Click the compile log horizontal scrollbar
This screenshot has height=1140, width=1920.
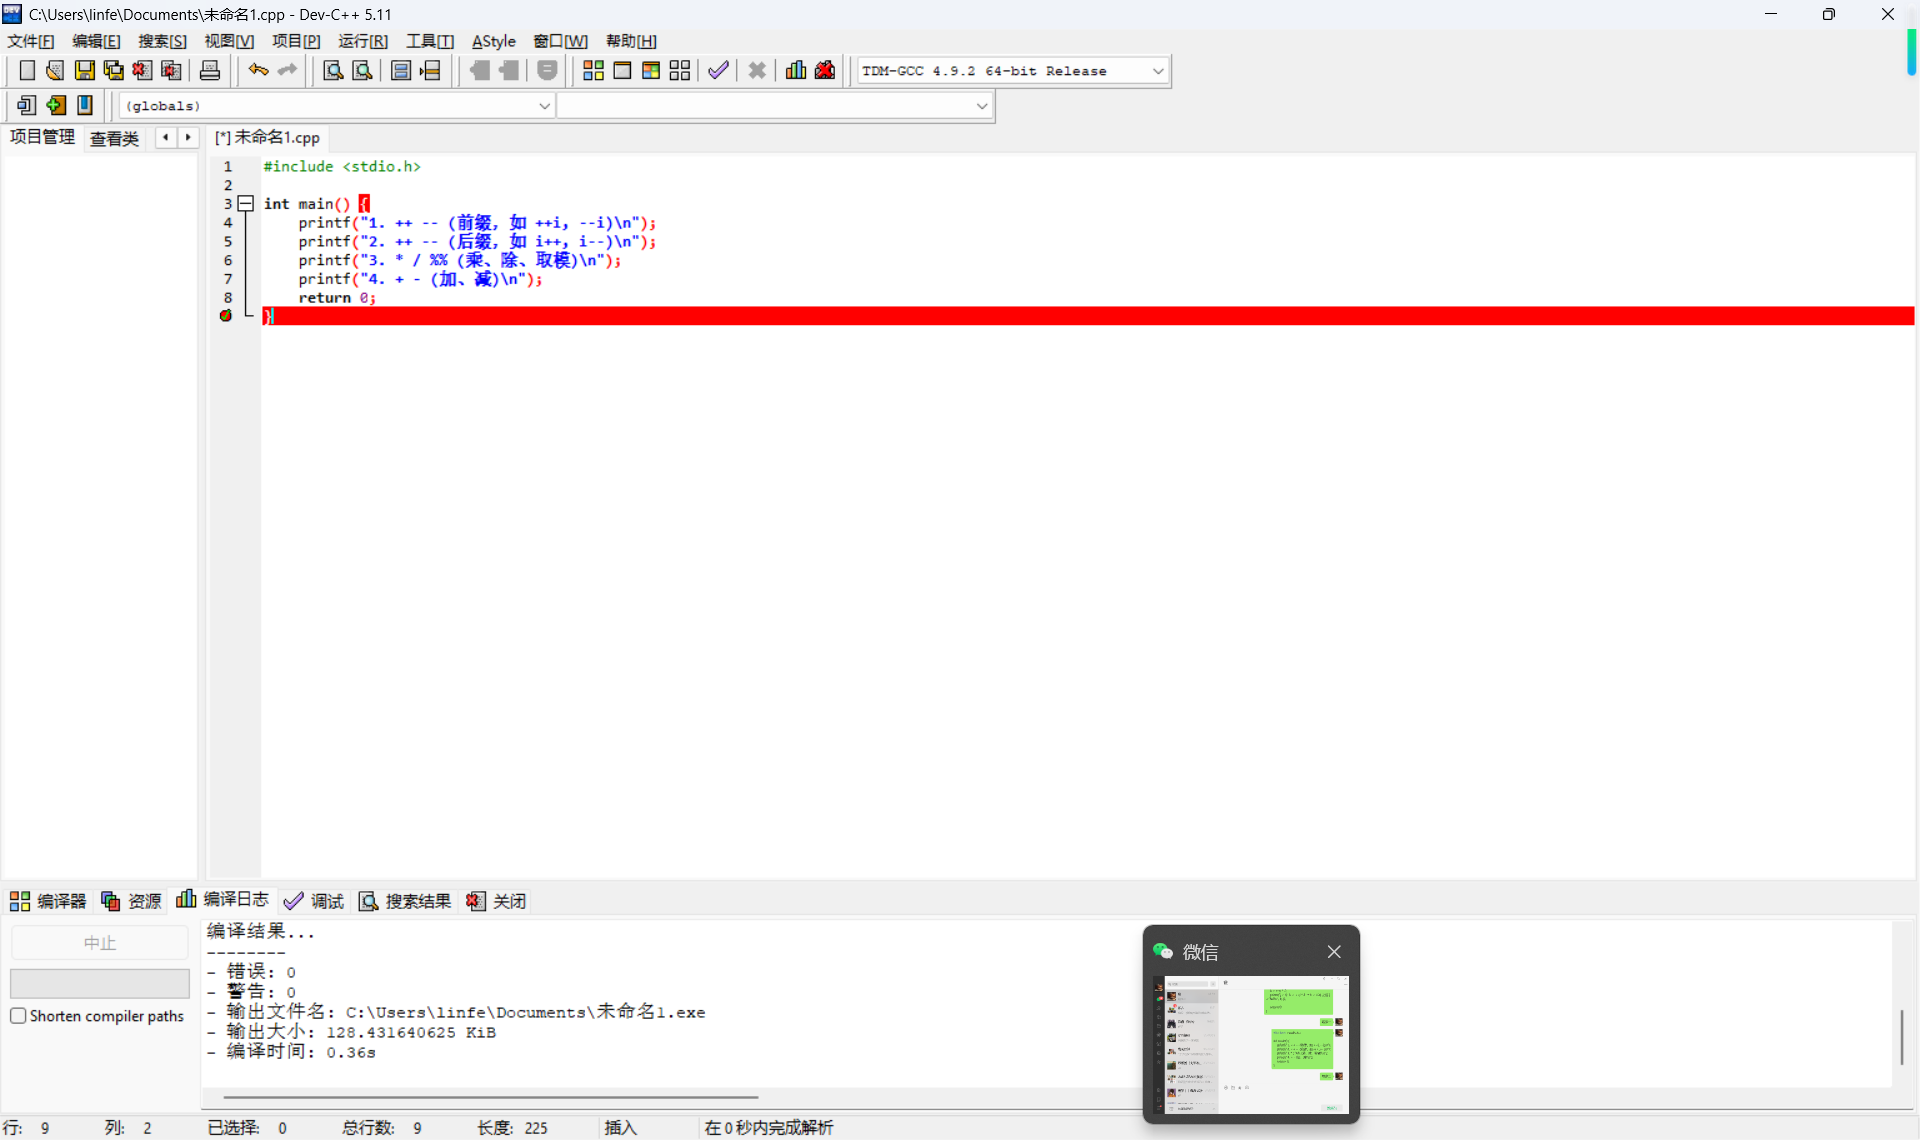pos(490,1097)
